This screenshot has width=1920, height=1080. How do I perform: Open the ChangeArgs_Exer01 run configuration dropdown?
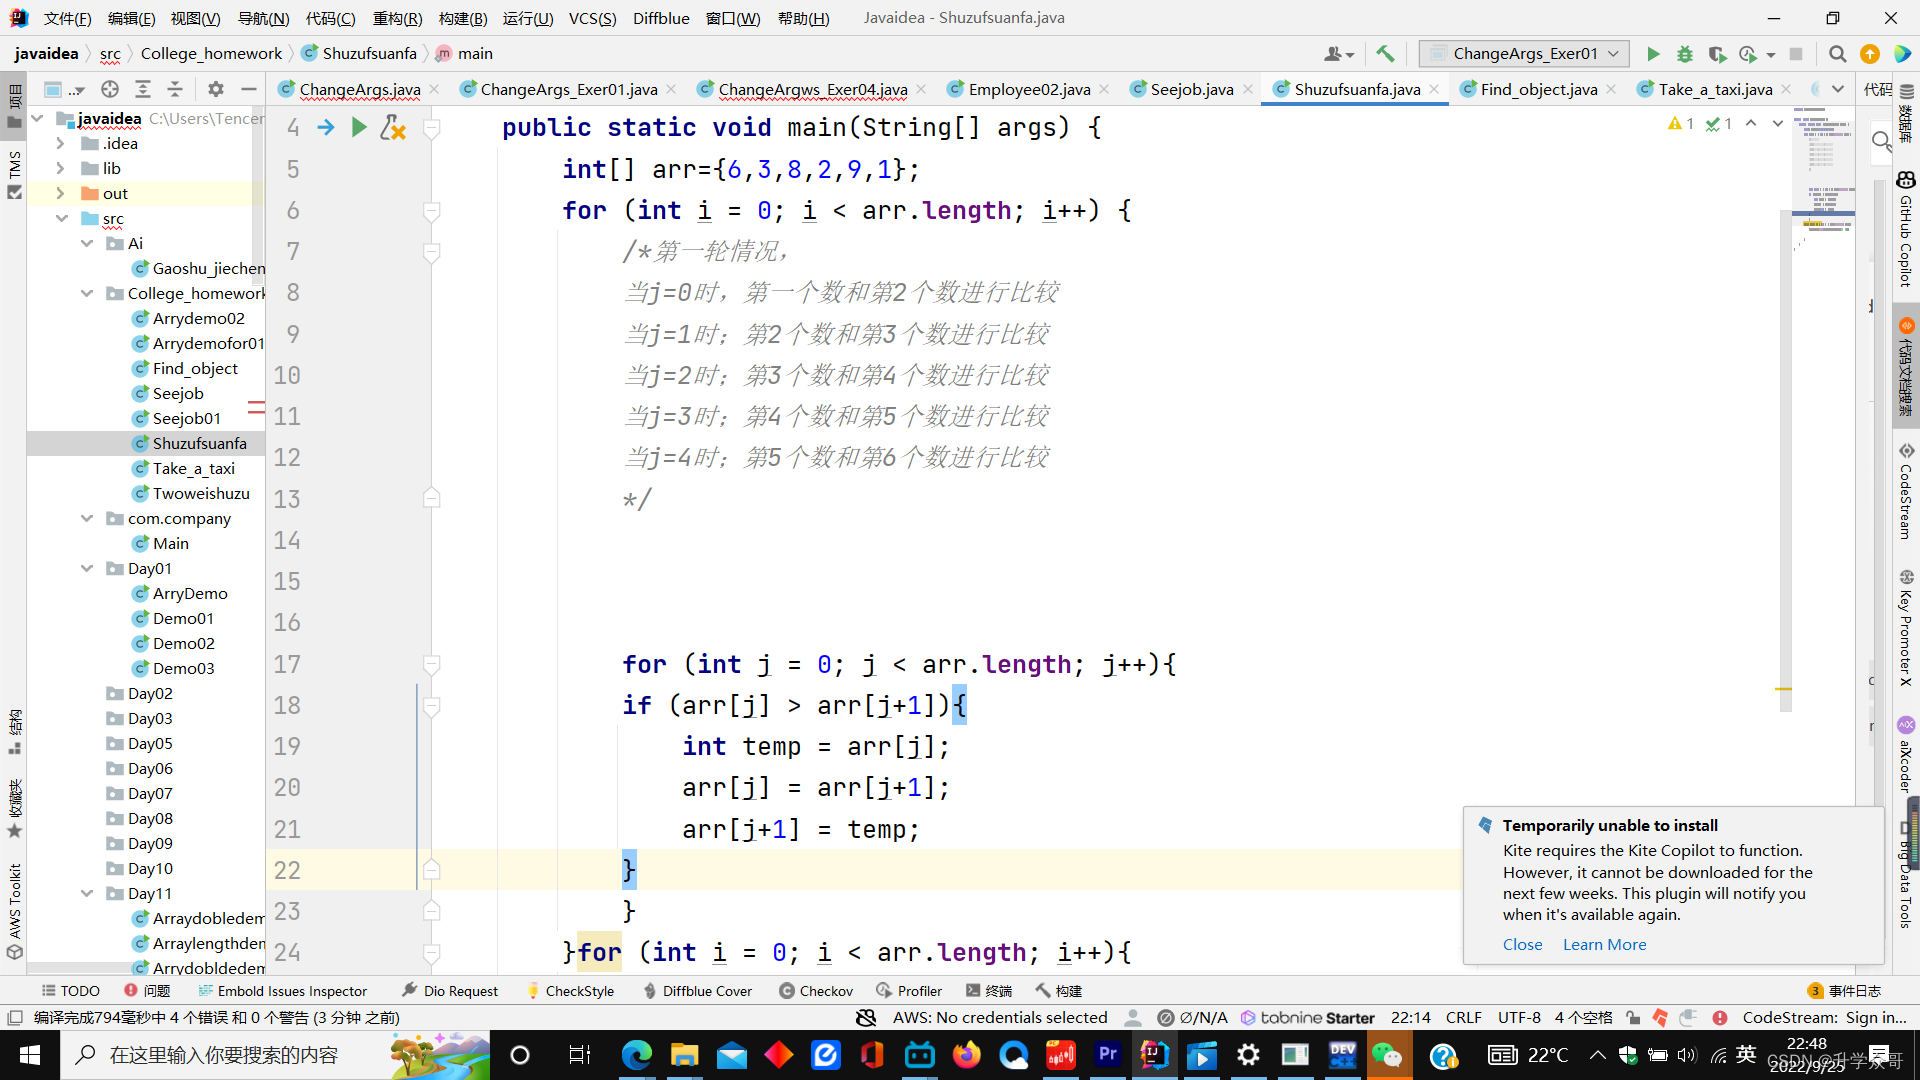pos(1524,54)
